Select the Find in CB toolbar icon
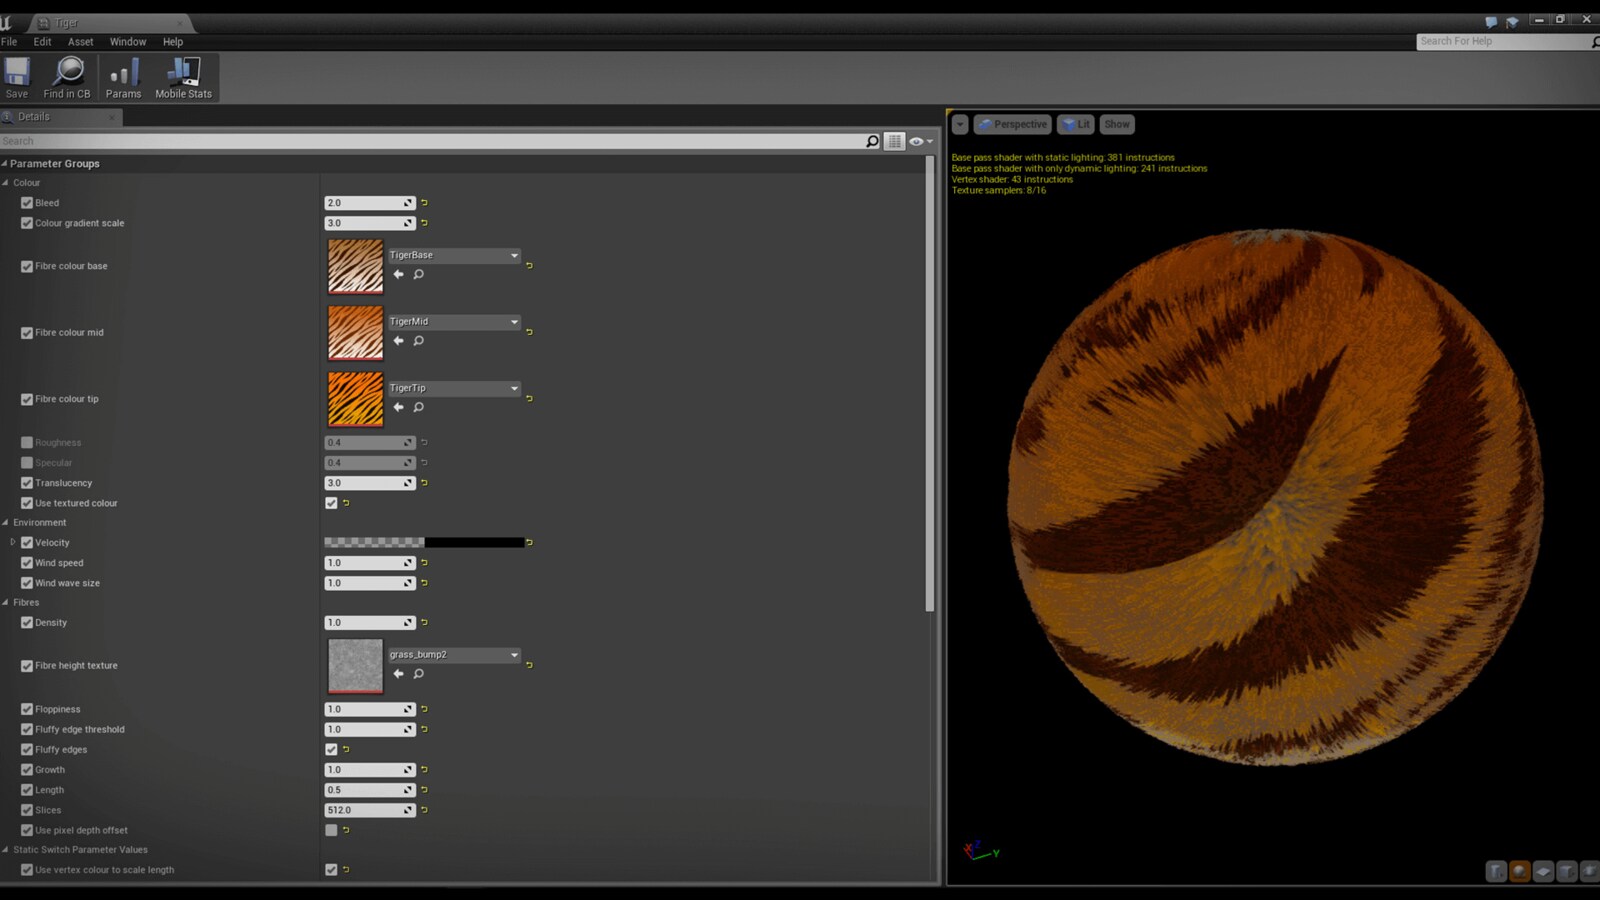 tap(66, 75)
